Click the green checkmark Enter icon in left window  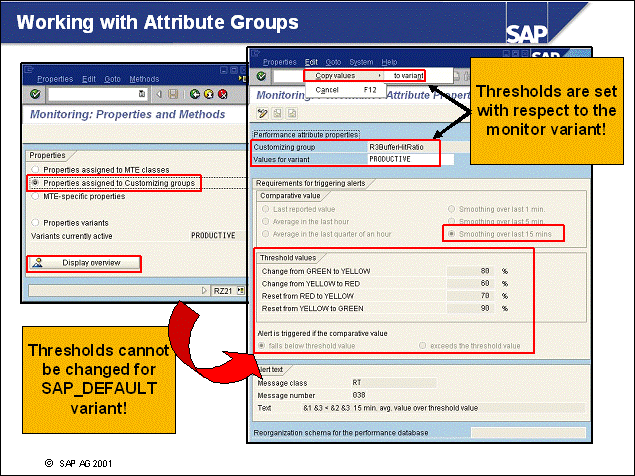[x=36, y=94]
